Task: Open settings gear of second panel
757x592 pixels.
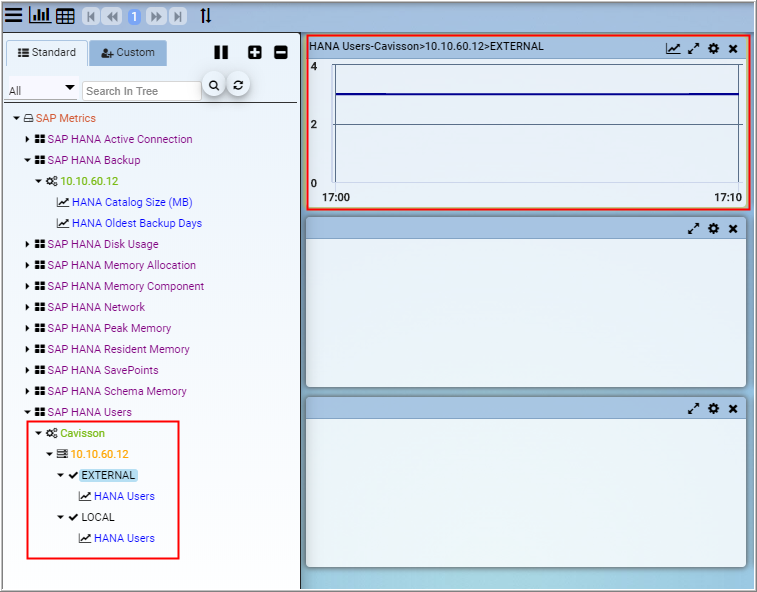Action: (x=713, y=229)
